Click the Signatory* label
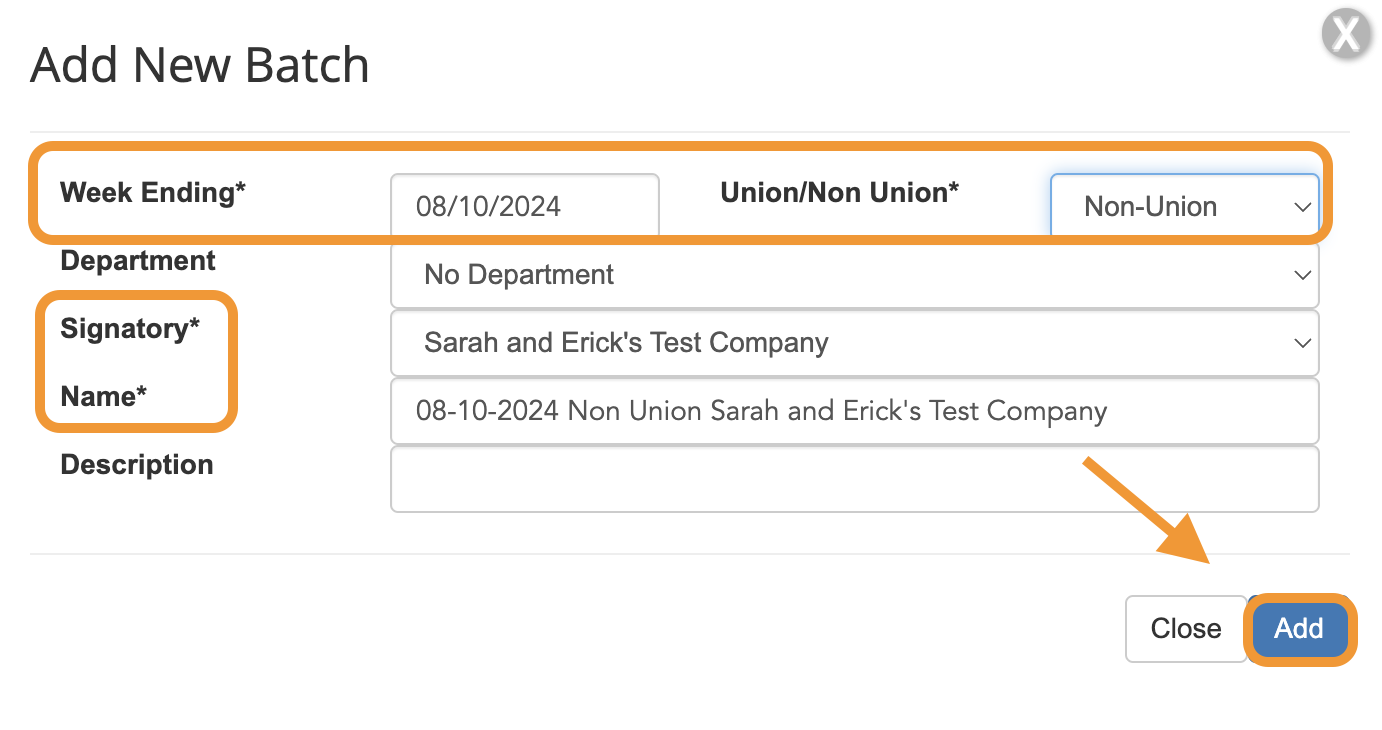 tap(130, 328)
